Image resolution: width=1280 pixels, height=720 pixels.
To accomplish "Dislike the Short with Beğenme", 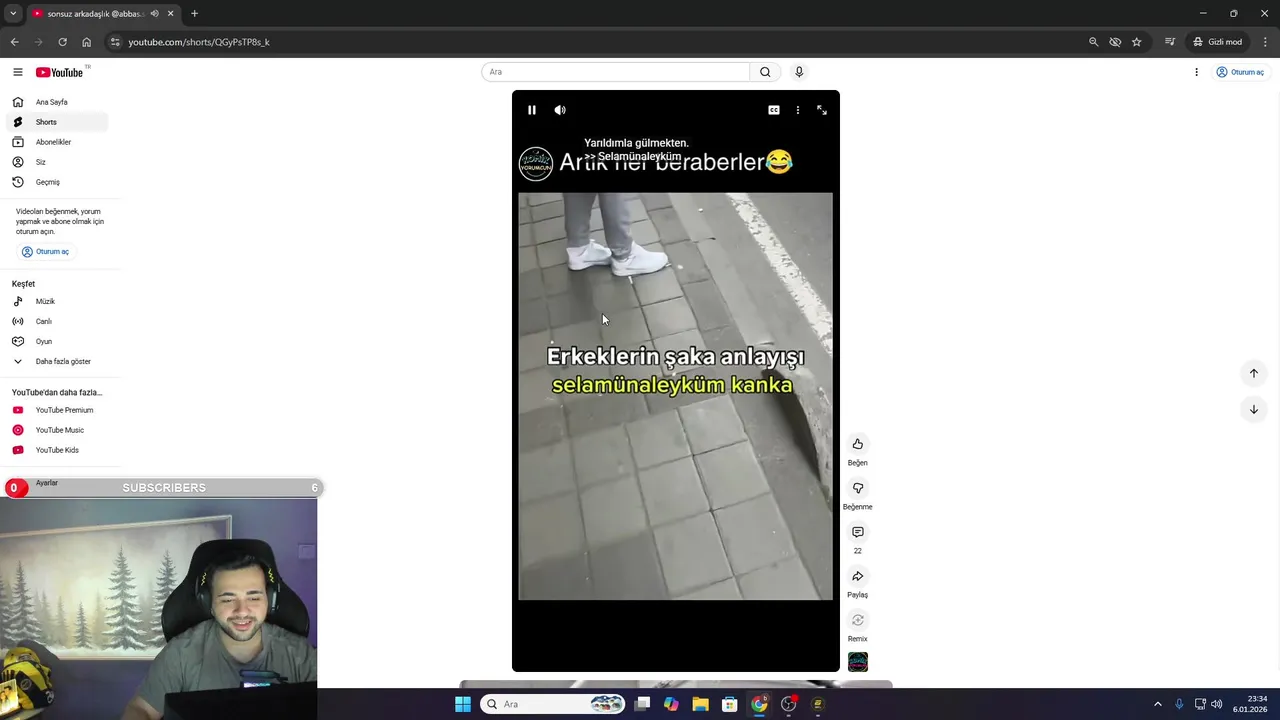I will pos(858,488).
